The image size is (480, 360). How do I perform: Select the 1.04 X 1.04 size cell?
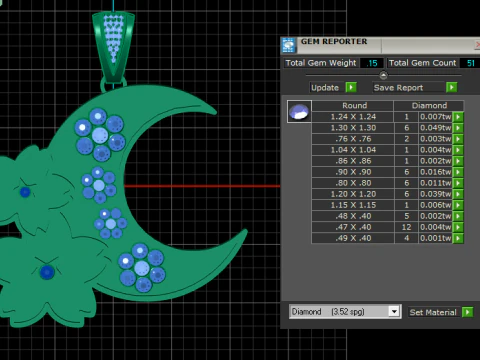point(353,150)
